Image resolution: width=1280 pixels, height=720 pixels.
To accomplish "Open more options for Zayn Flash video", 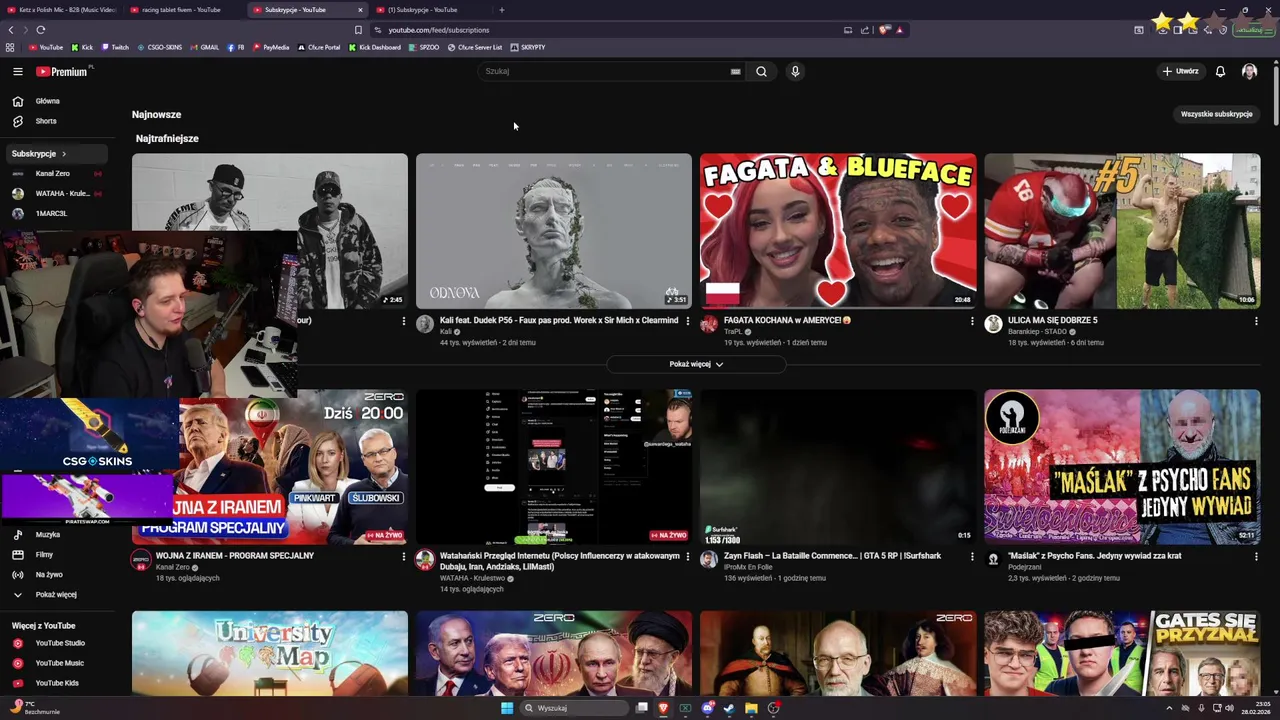I will (x=972, y=556).
